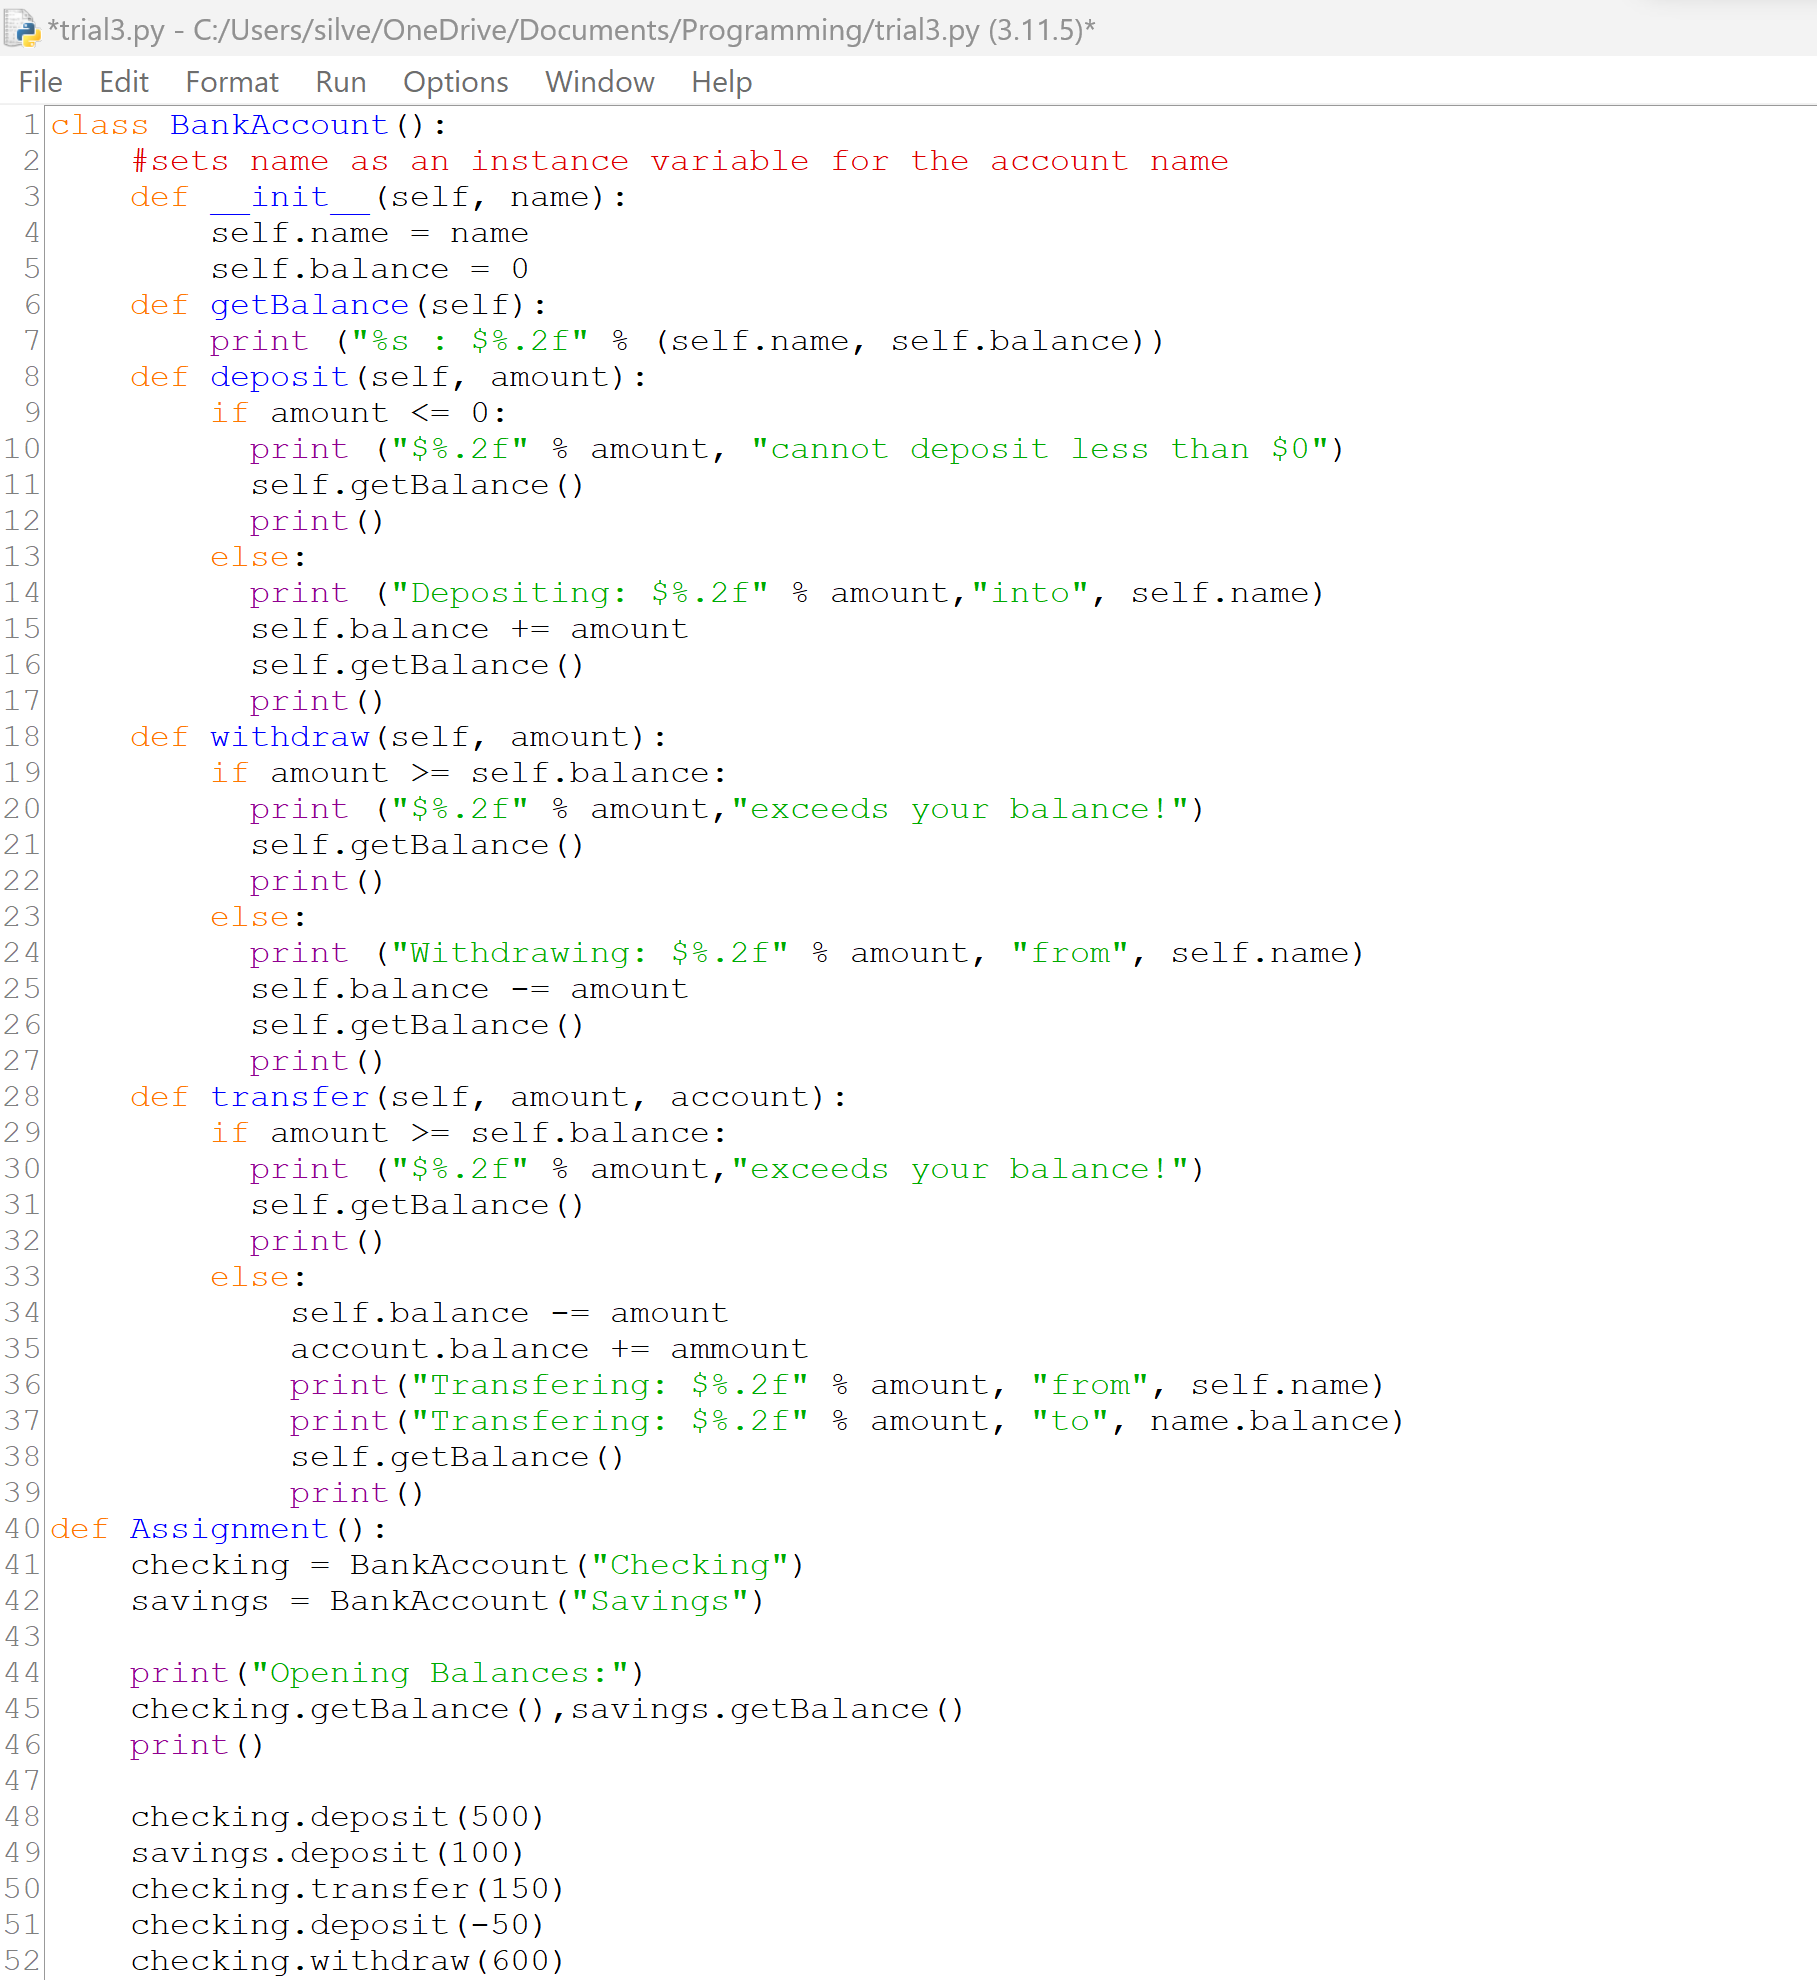
Task: Open the Format menu
Action: click(x=231, y=82)
